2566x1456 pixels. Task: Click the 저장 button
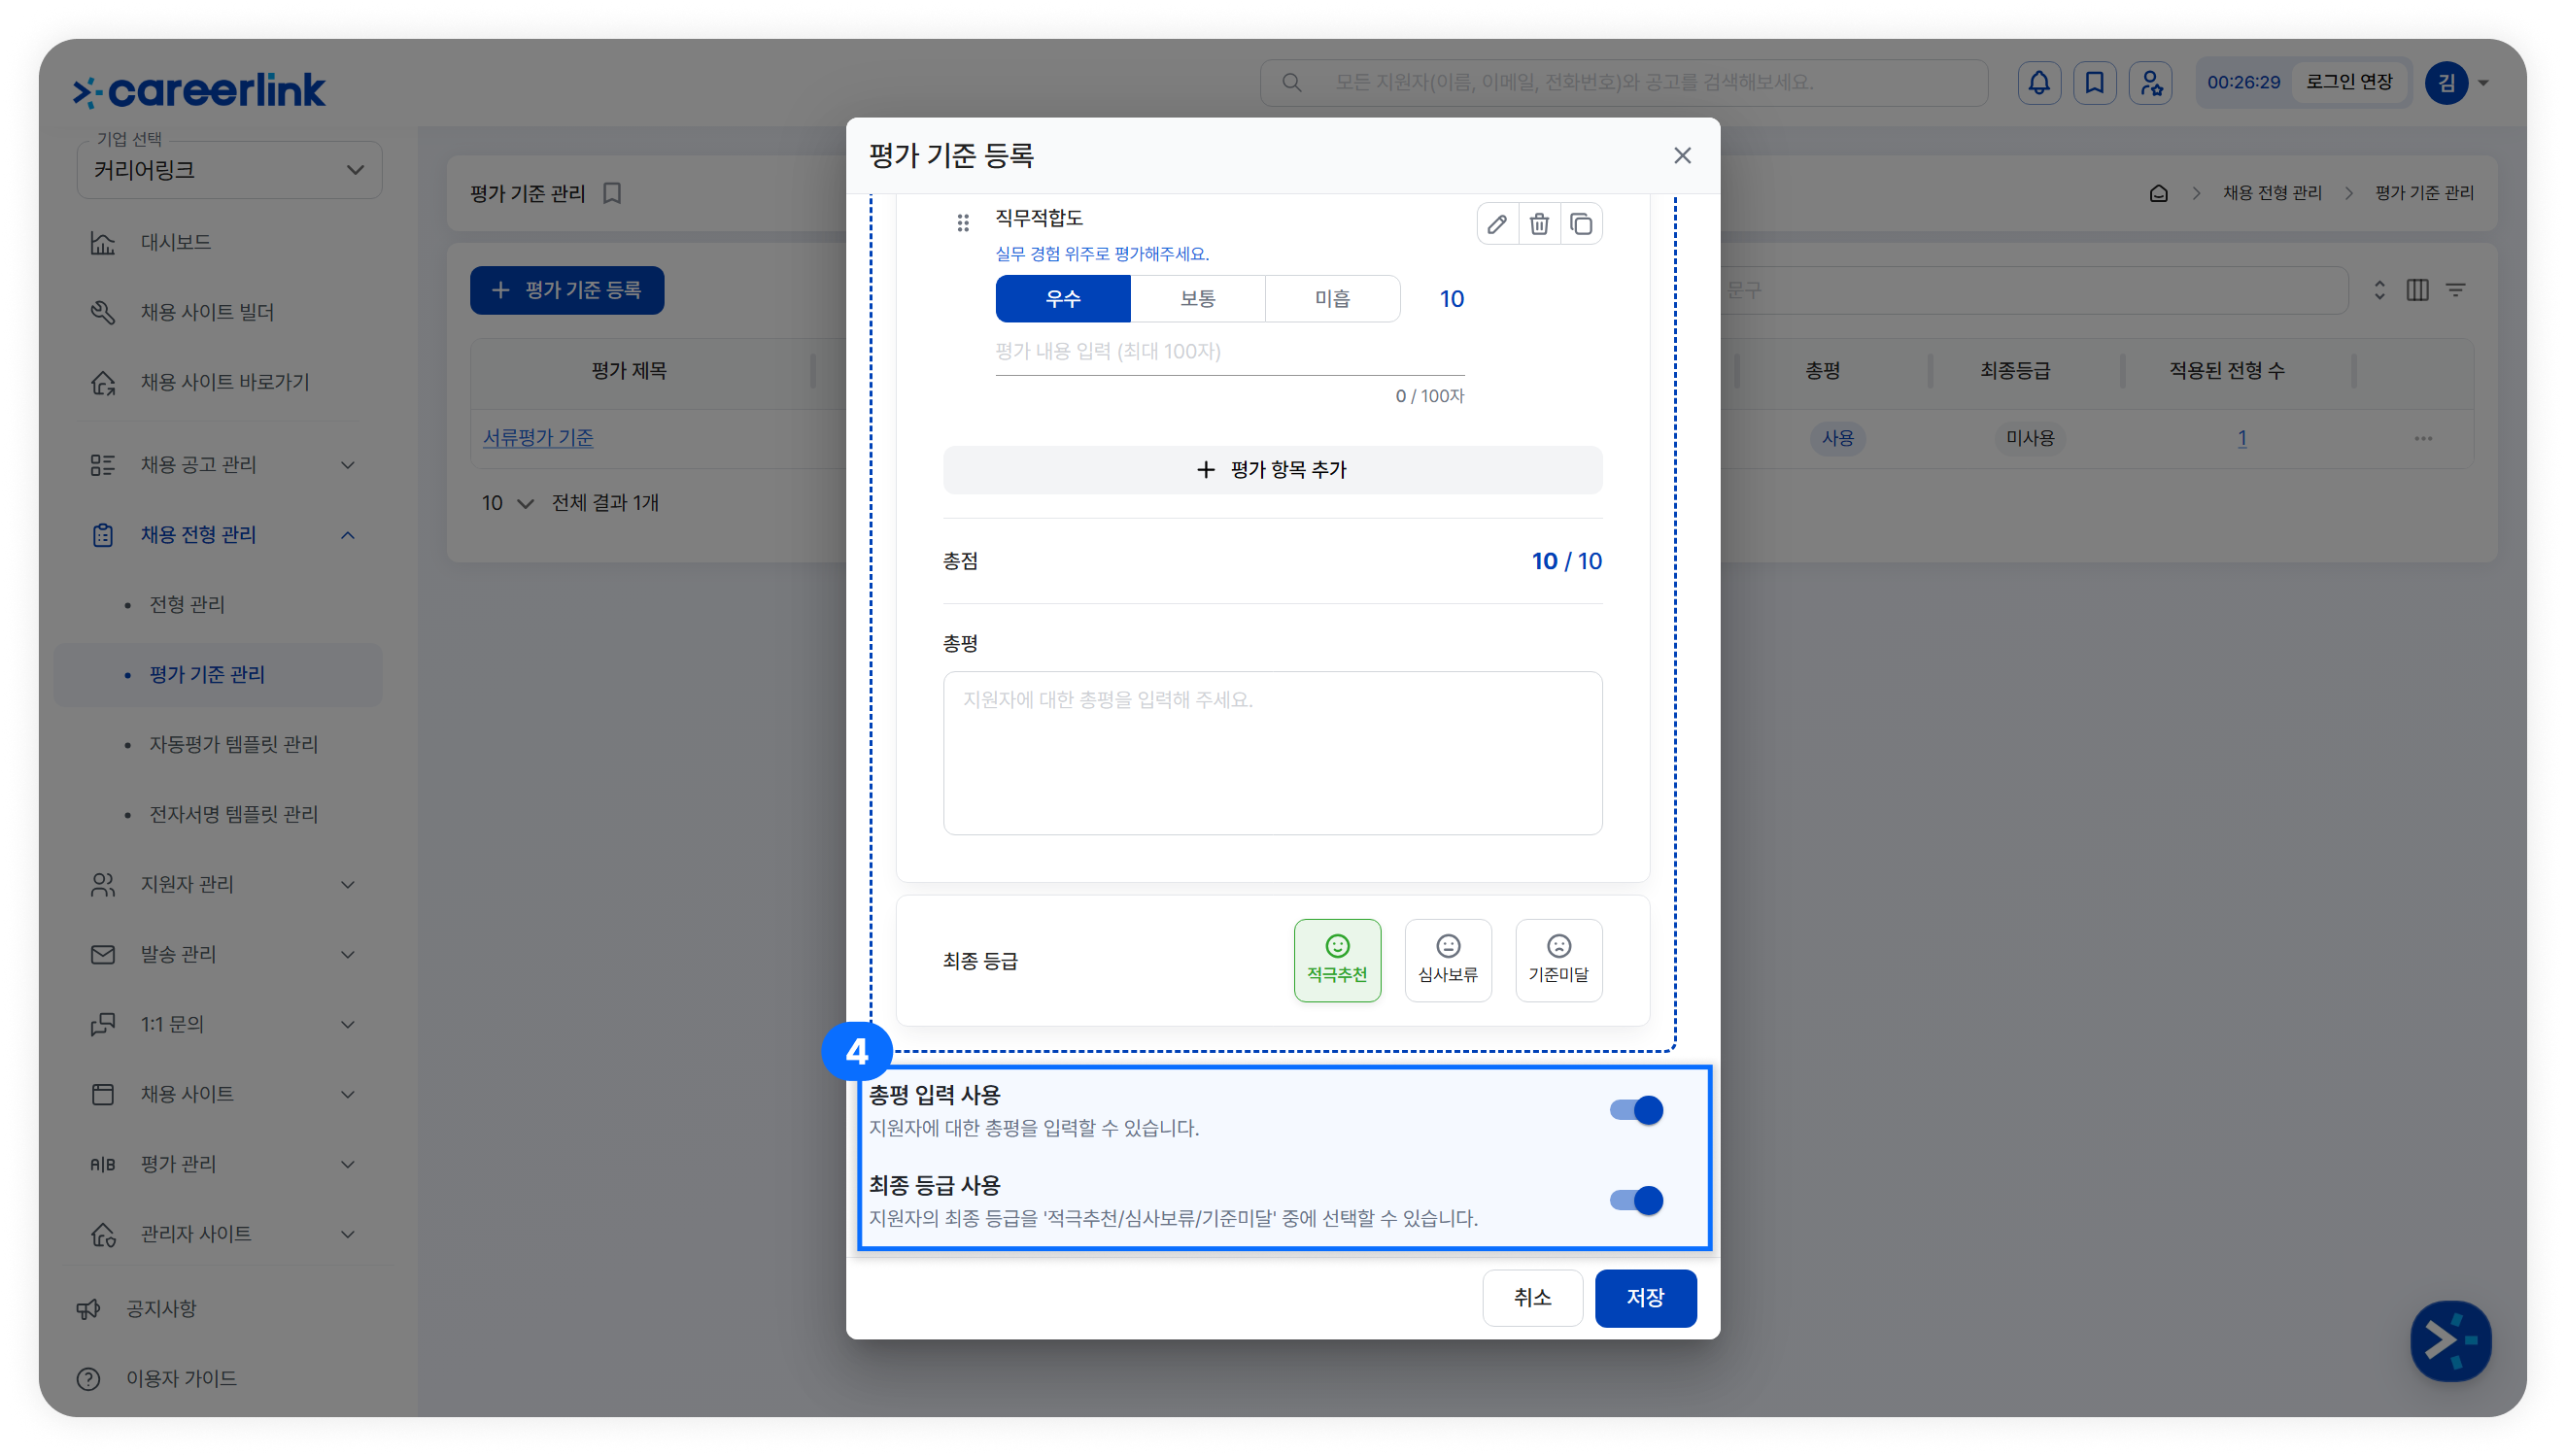[x=1645, y=1298]
